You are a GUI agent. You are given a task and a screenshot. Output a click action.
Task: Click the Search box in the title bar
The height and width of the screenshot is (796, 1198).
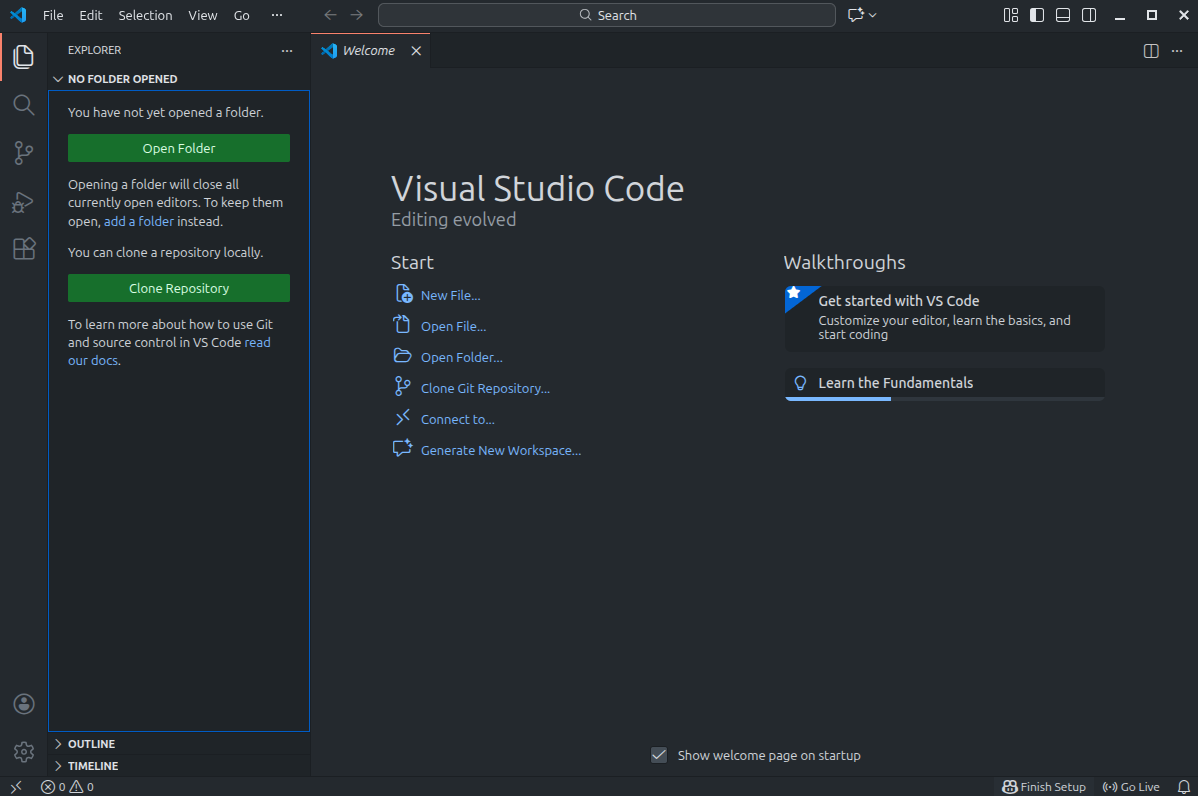coord(605,15)
